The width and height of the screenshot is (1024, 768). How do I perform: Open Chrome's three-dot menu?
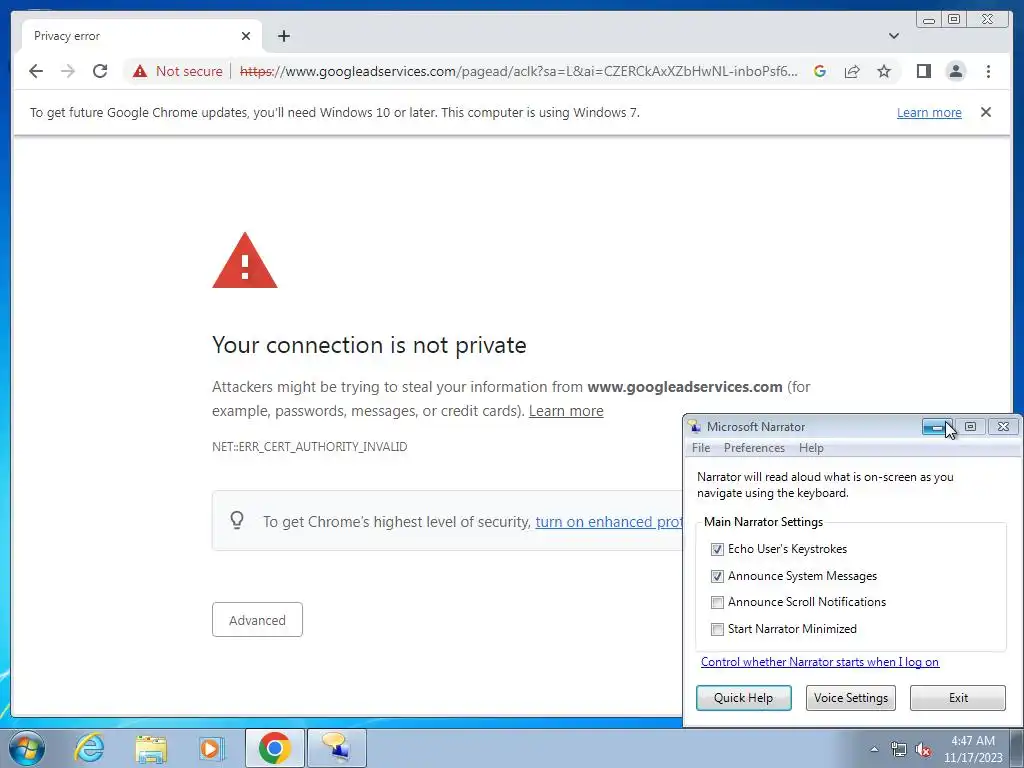988,71
